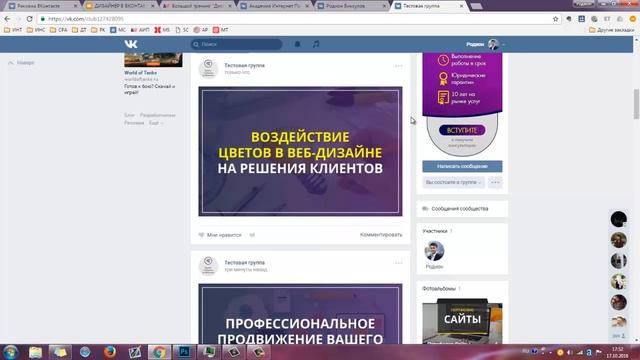The width and height of the screenshot is (640, 360).
Task: Bookmark this page with the star icon
Action: click(x=556, y=19)
